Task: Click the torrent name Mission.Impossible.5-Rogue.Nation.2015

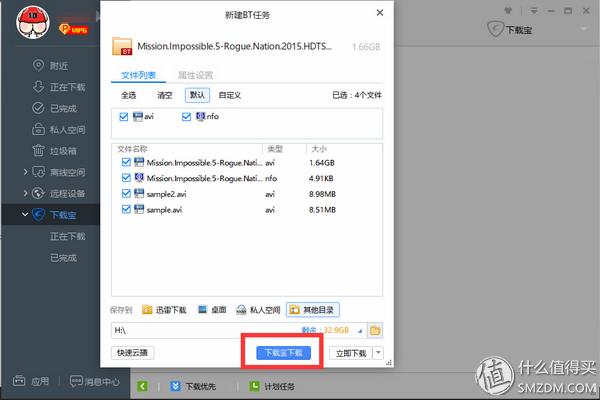Action: [x=235, y=46]
